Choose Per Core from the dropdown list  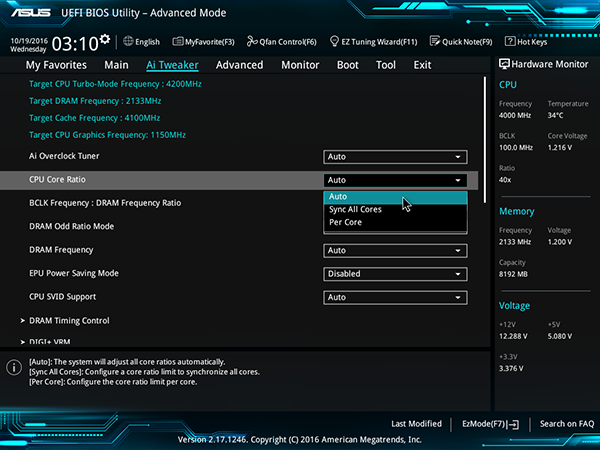(x=346, y=222)
